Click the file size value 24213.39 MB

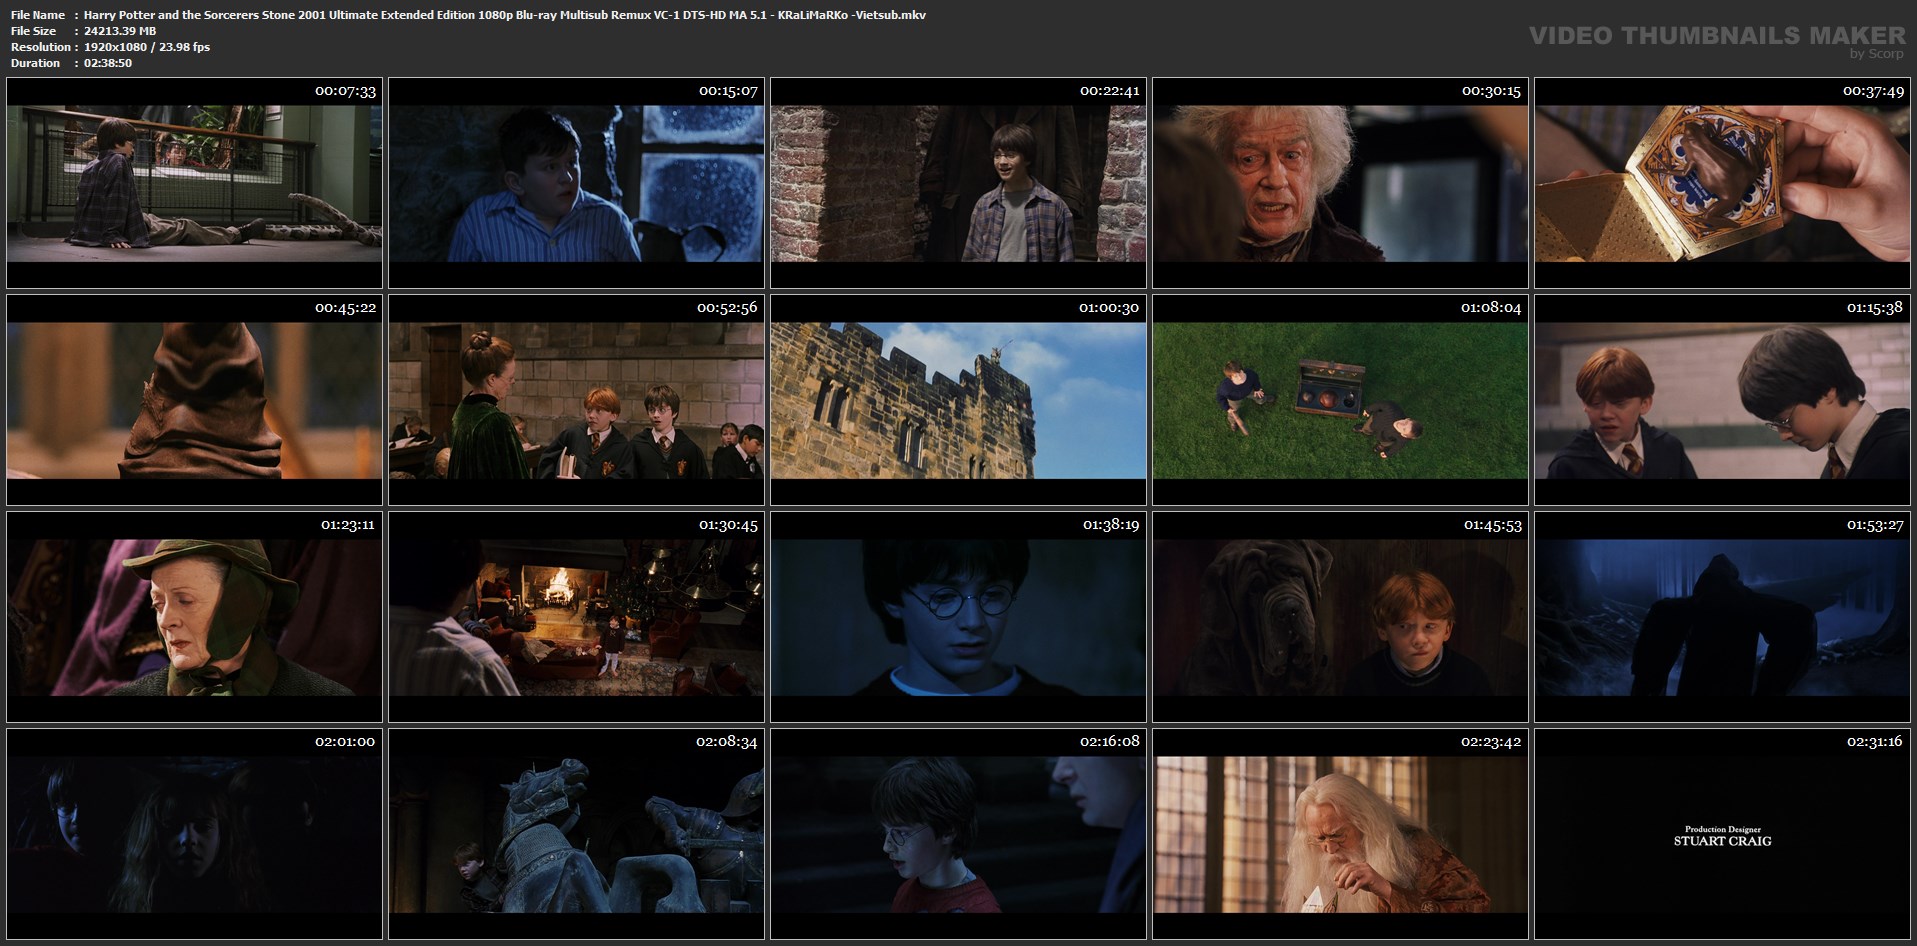tap(120, 31)
